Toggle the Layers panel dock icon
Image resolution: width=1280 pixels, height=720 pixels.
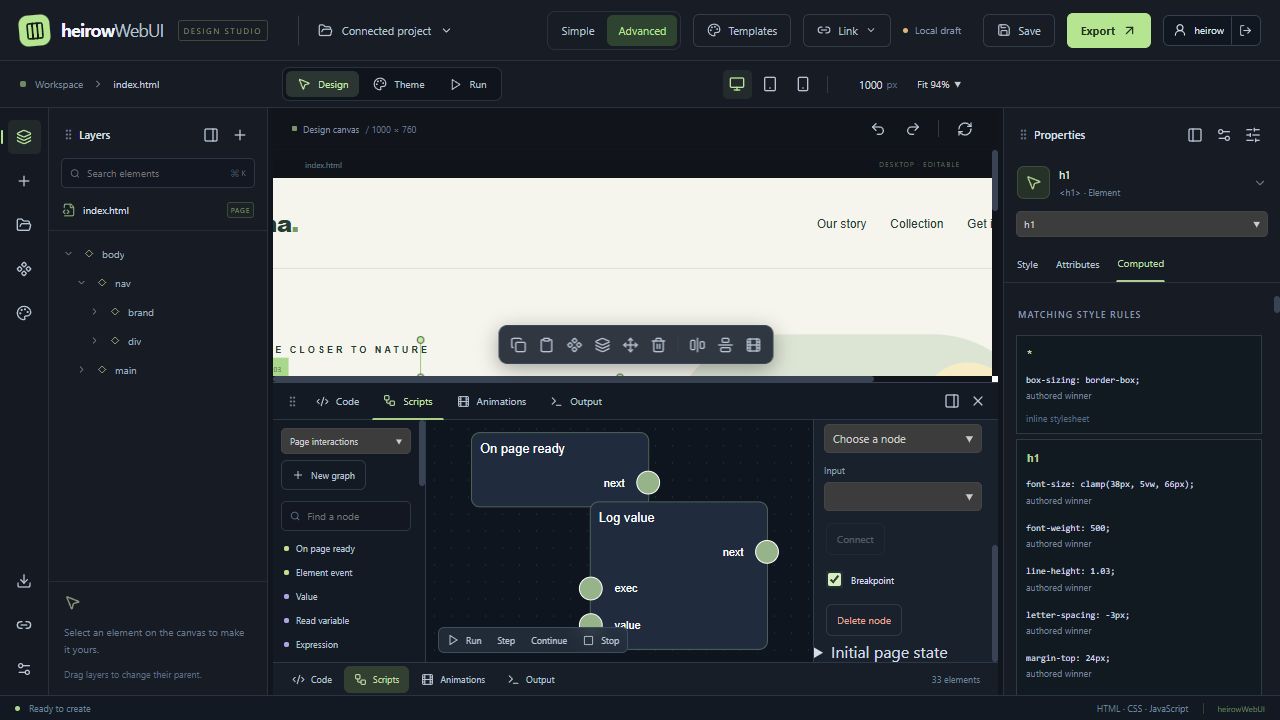pos(211,135)
